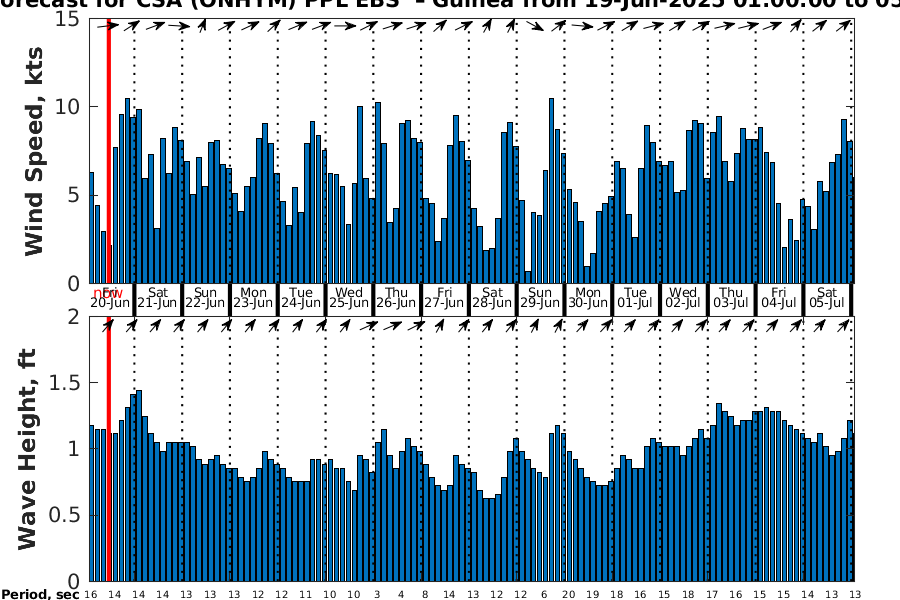The height and width of the screenshot is (600, 900).
Task: Click the 'Period, sec' row label
Action: [x=40, y=594]
